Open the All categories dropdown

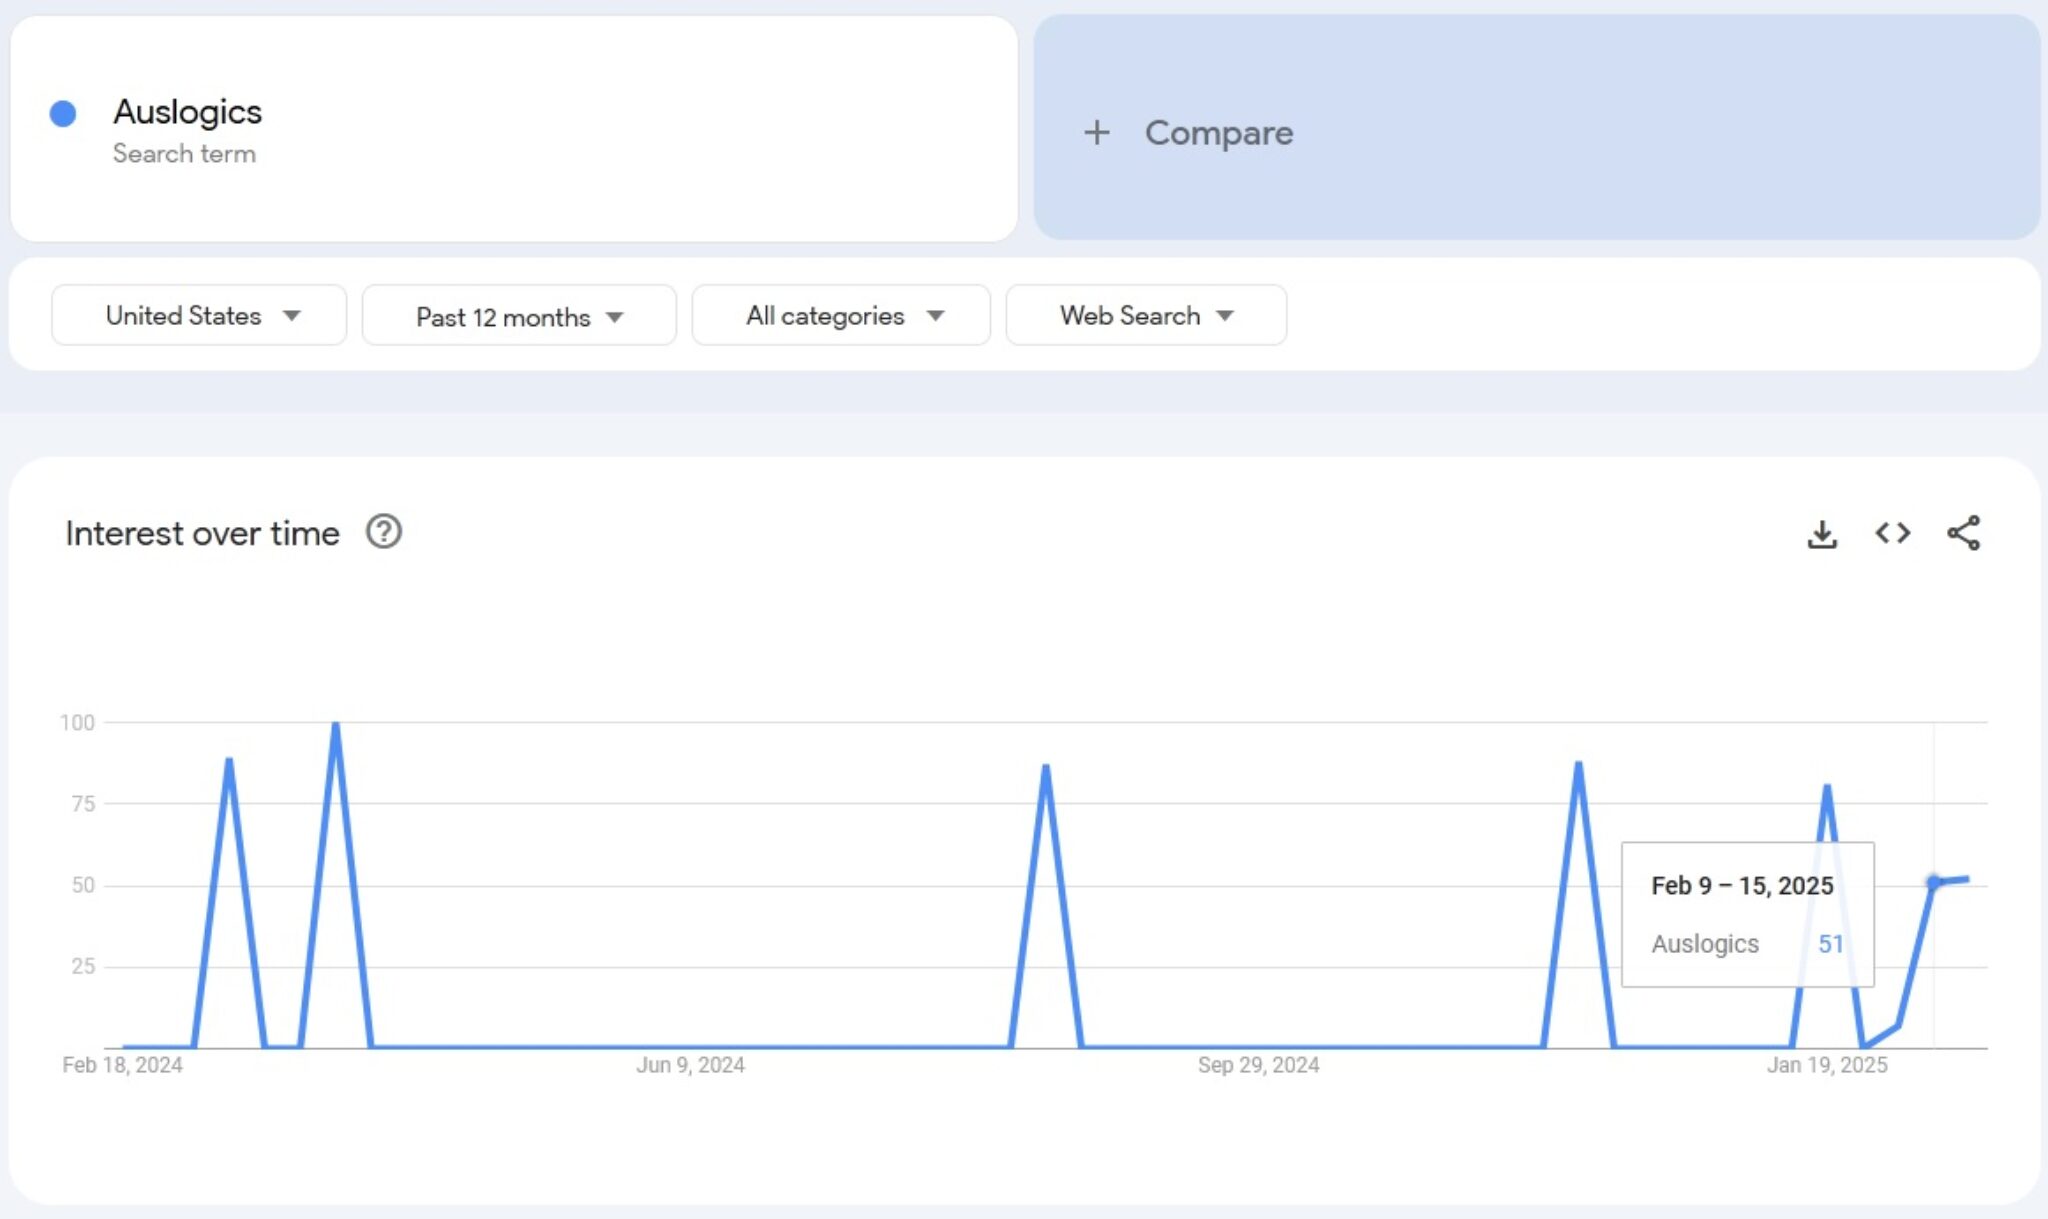coord(841,316)
